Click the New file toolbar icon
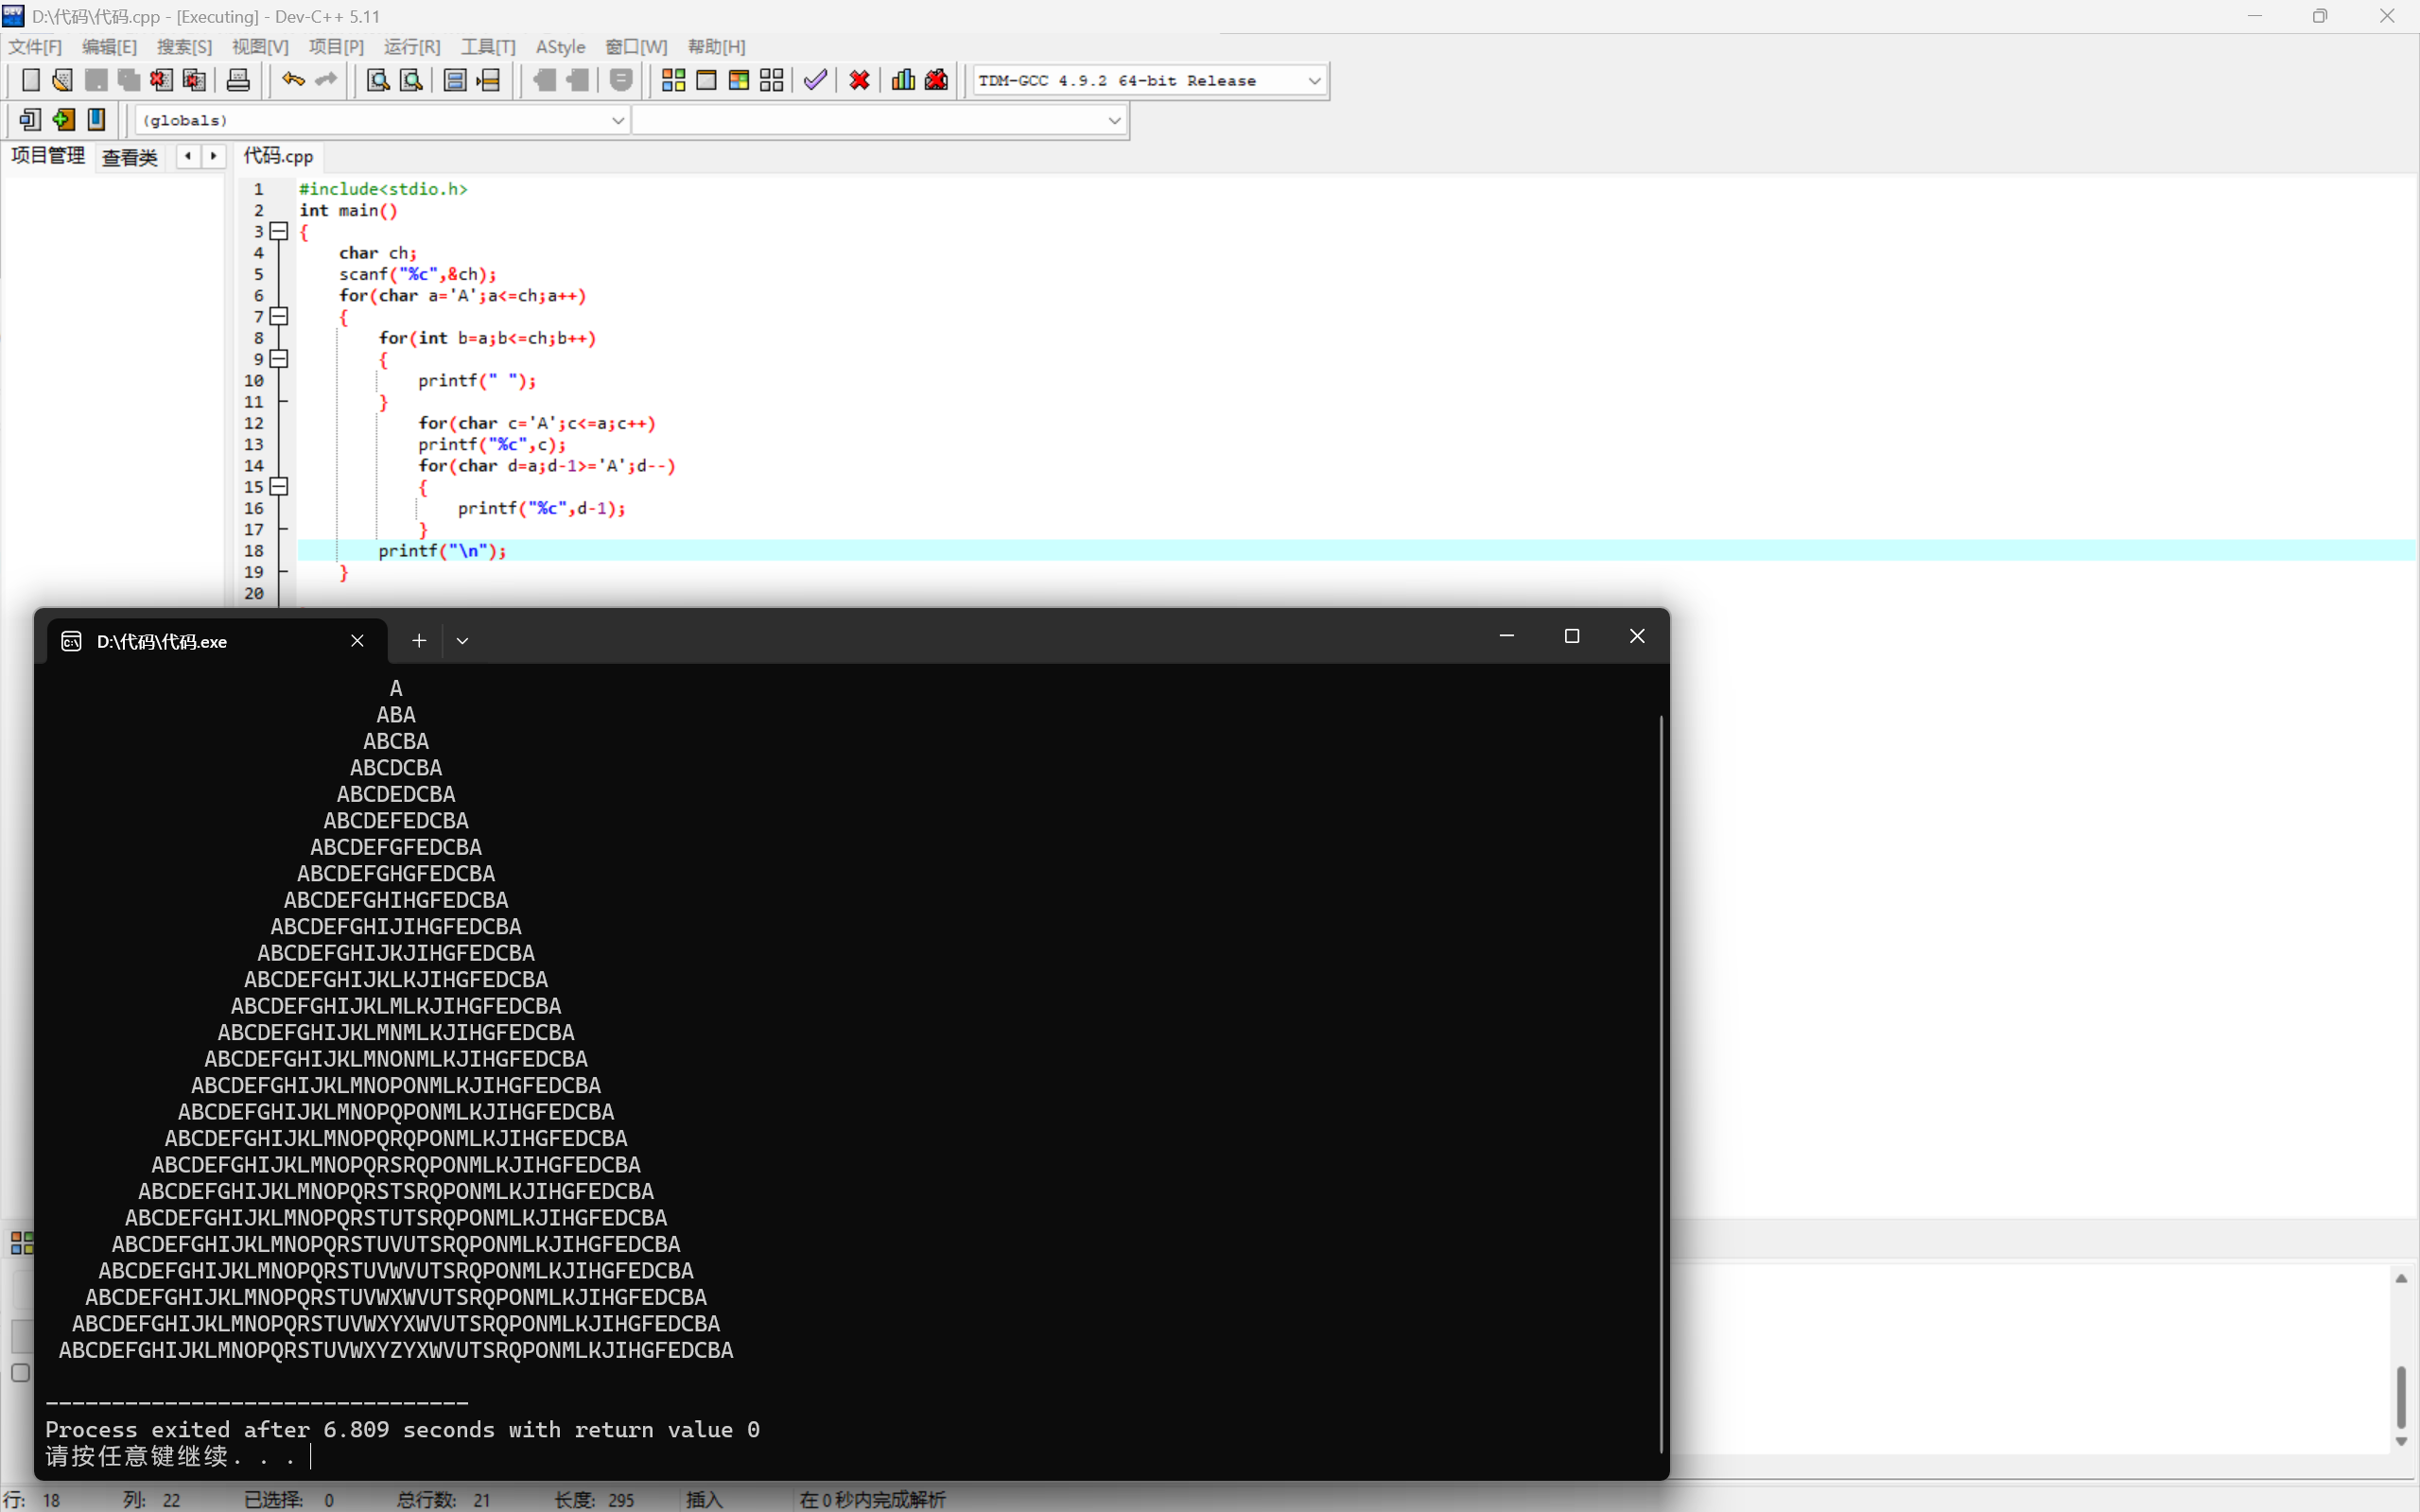Screen dimensions: 2420x1512 coord(31,80)
